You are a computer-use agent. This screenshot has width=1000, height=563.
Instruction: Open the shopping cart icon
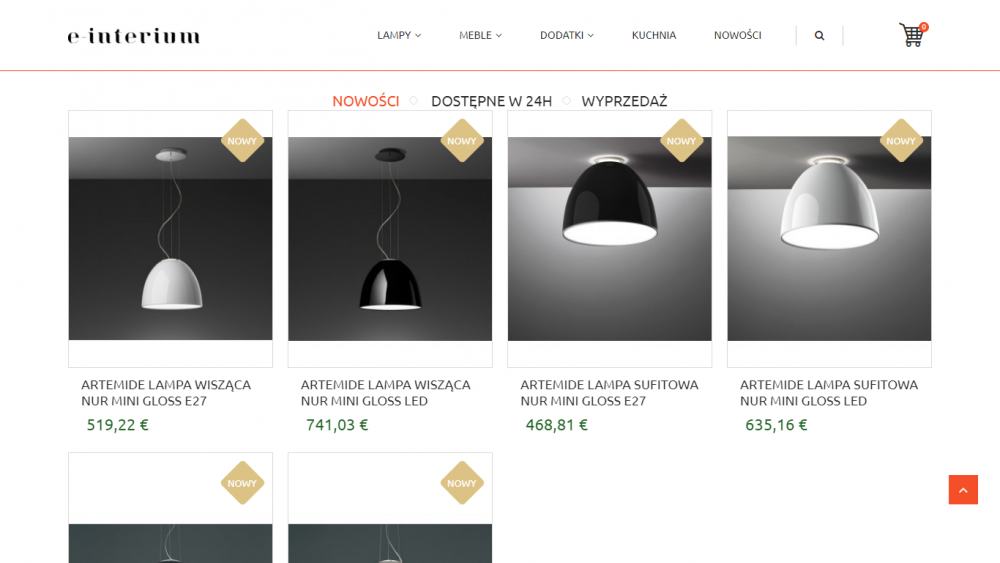(x=913, y=35)
